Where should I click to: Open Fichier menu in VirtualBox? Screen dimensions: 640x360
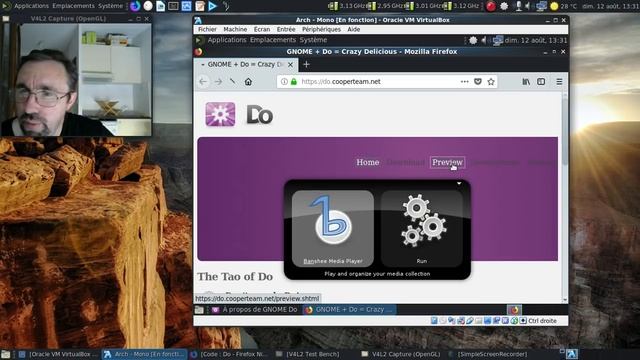[x=207, y=29]
